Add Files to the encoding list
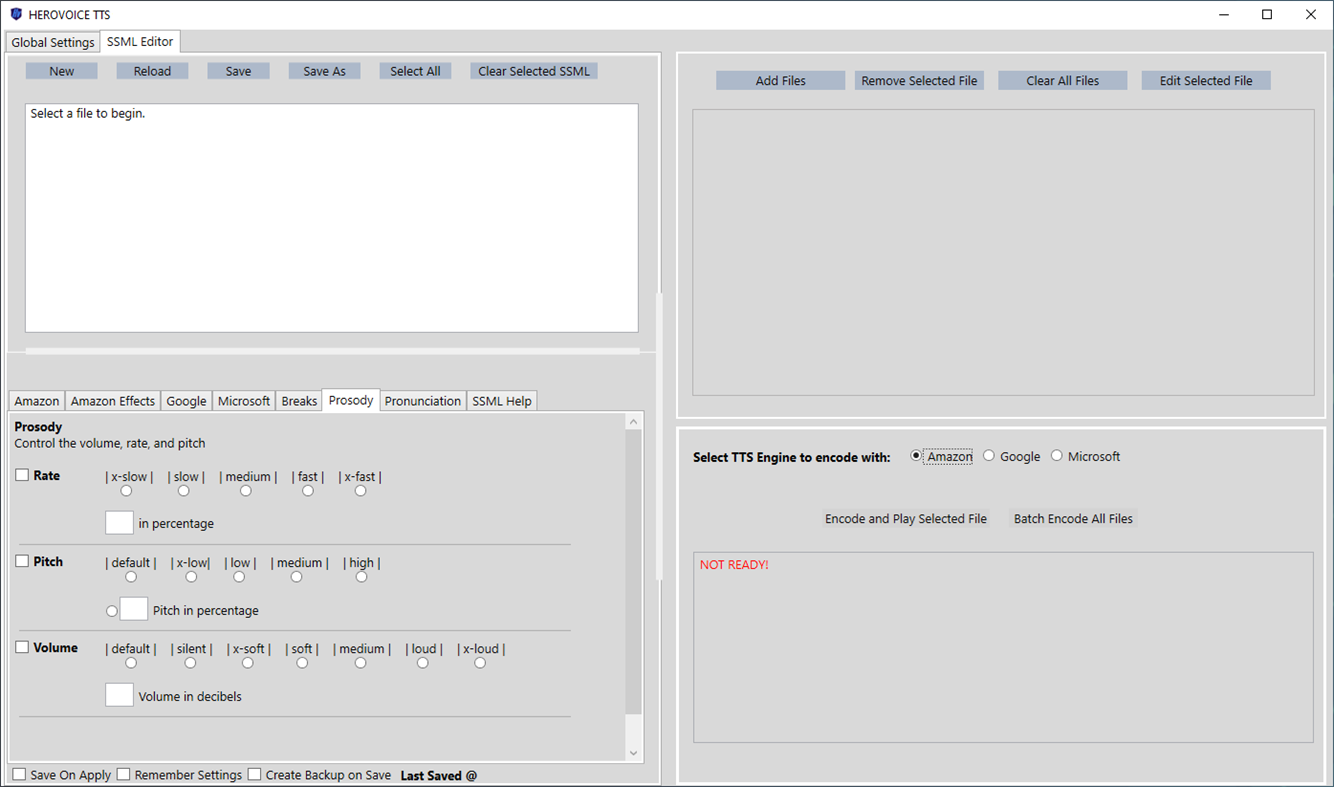Screen dimensions: 1334x787 click(x=780, y=79)
